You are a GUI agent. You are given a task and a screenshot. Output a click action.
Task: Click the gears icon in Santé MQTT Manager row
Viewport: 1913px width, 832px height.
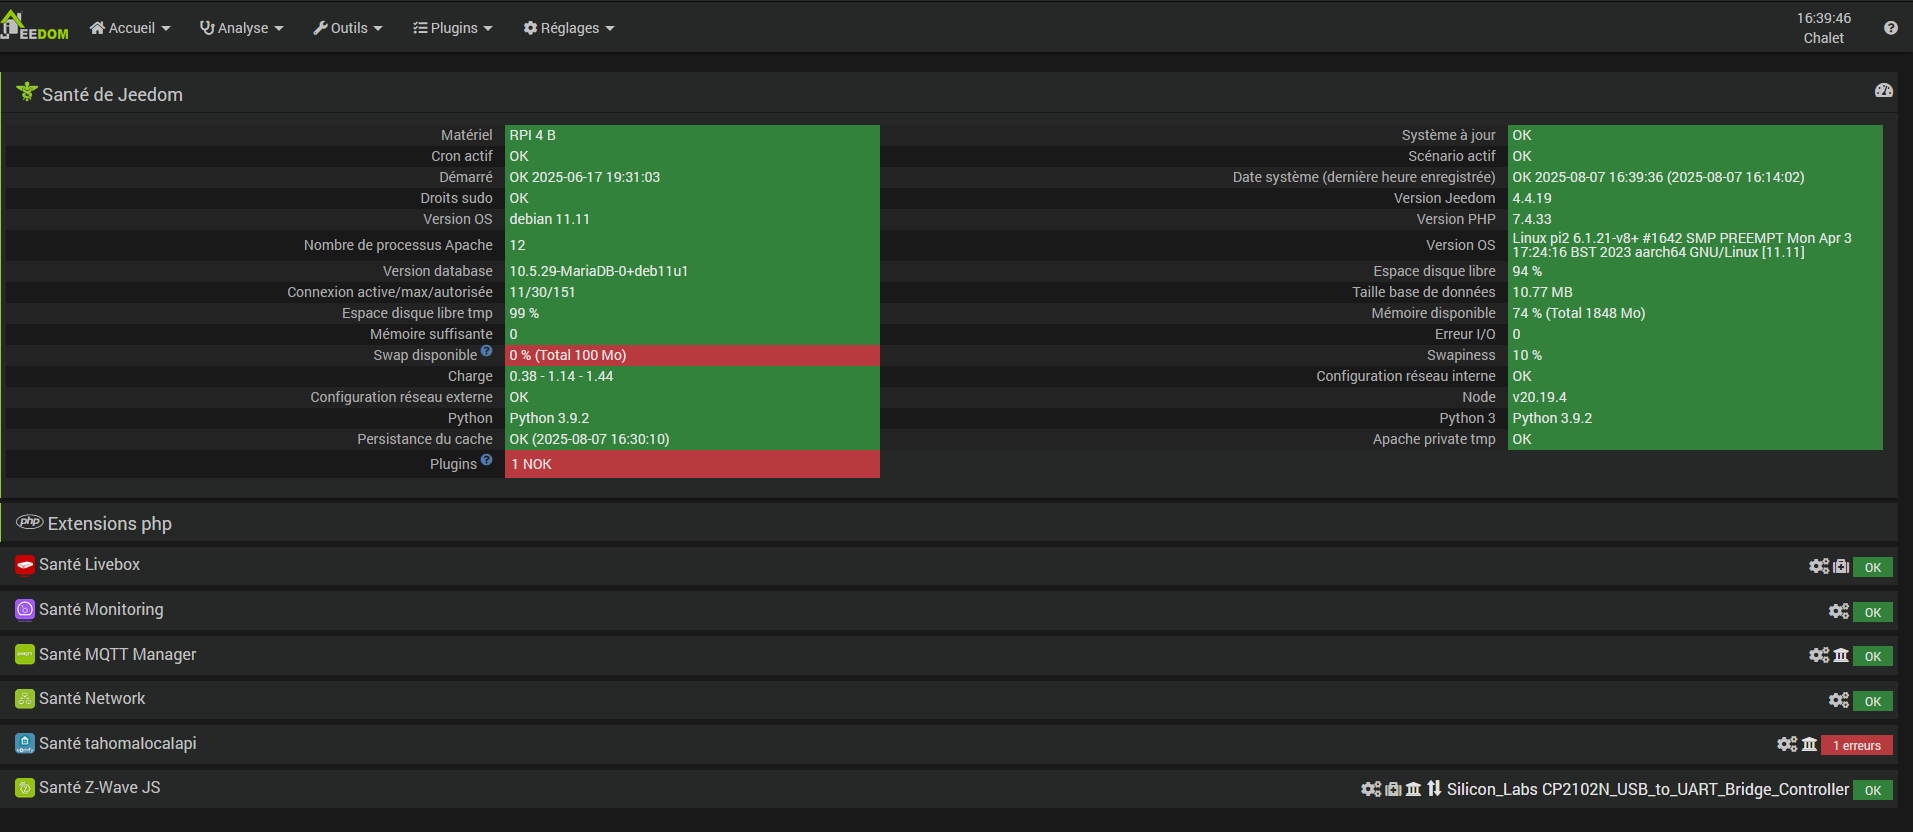click(1819, 655)
